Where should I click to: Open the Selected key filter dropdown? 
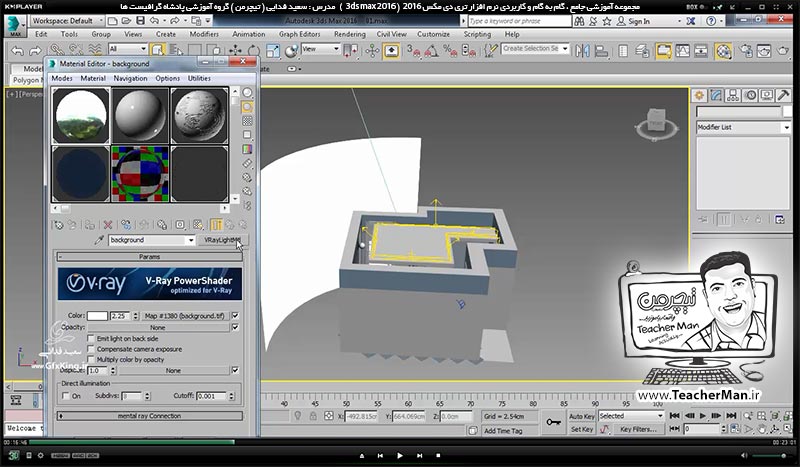click(631, 416)
